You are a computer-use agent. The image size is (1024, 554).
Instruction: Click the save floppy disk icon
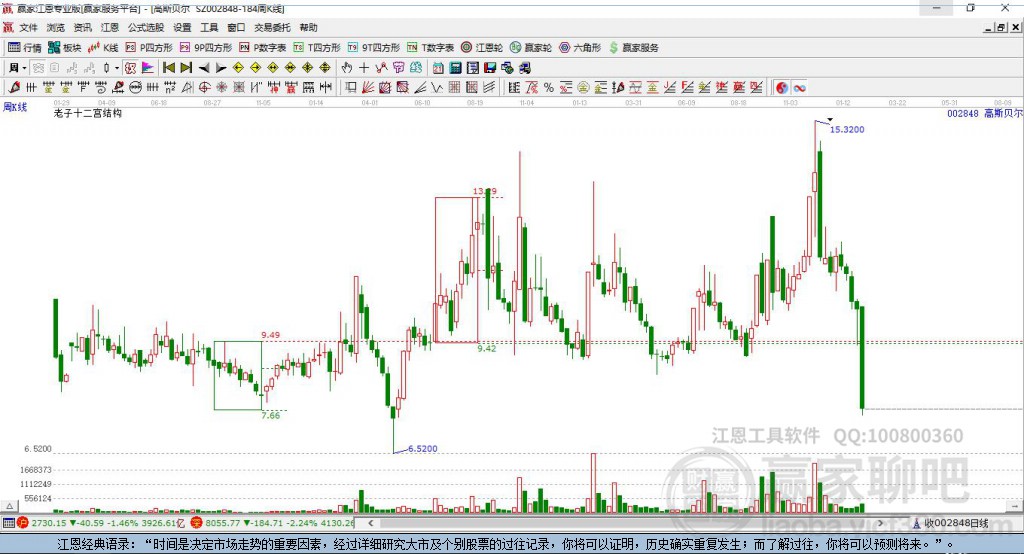point(490,68)
